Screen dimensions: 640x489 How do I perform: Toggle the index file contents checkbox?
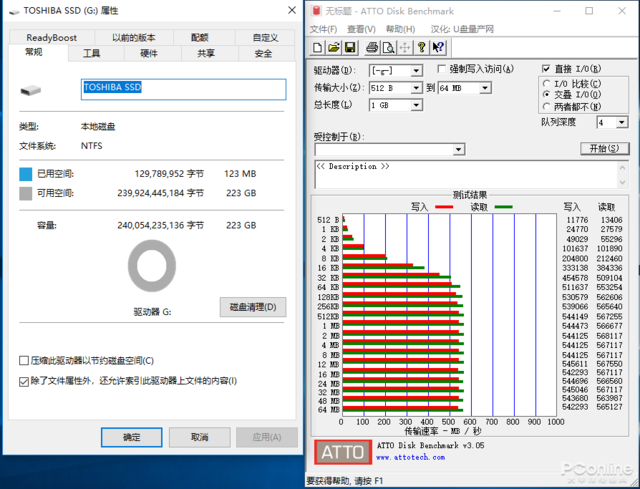point(24,382)
